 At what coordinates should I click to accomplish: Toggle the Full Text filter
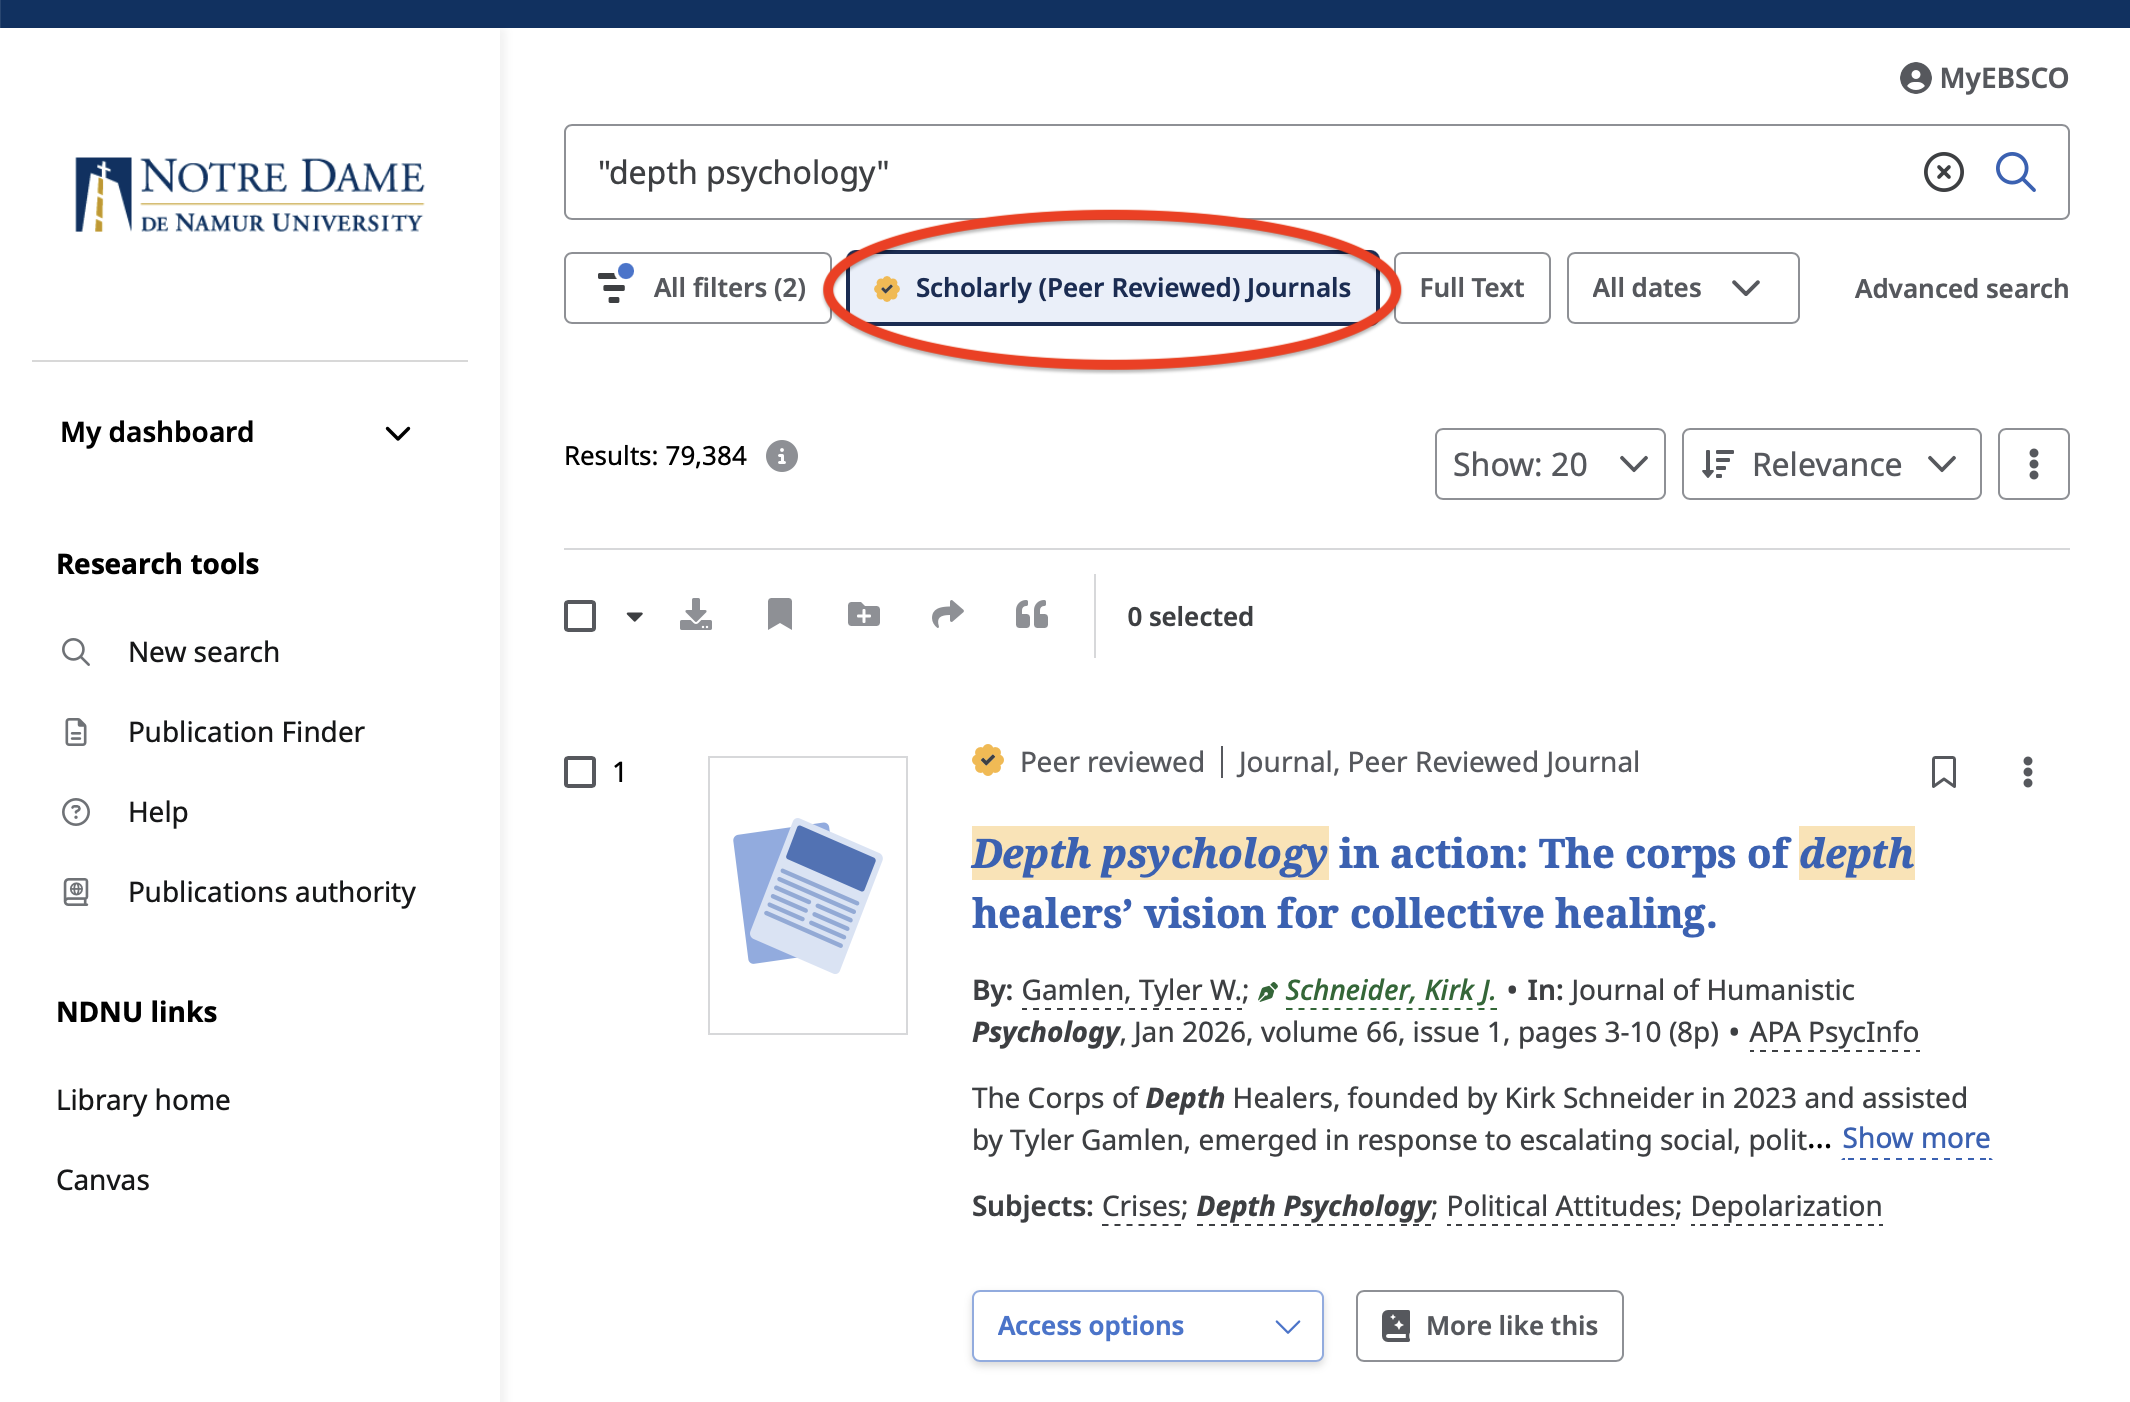point(1472,288)
